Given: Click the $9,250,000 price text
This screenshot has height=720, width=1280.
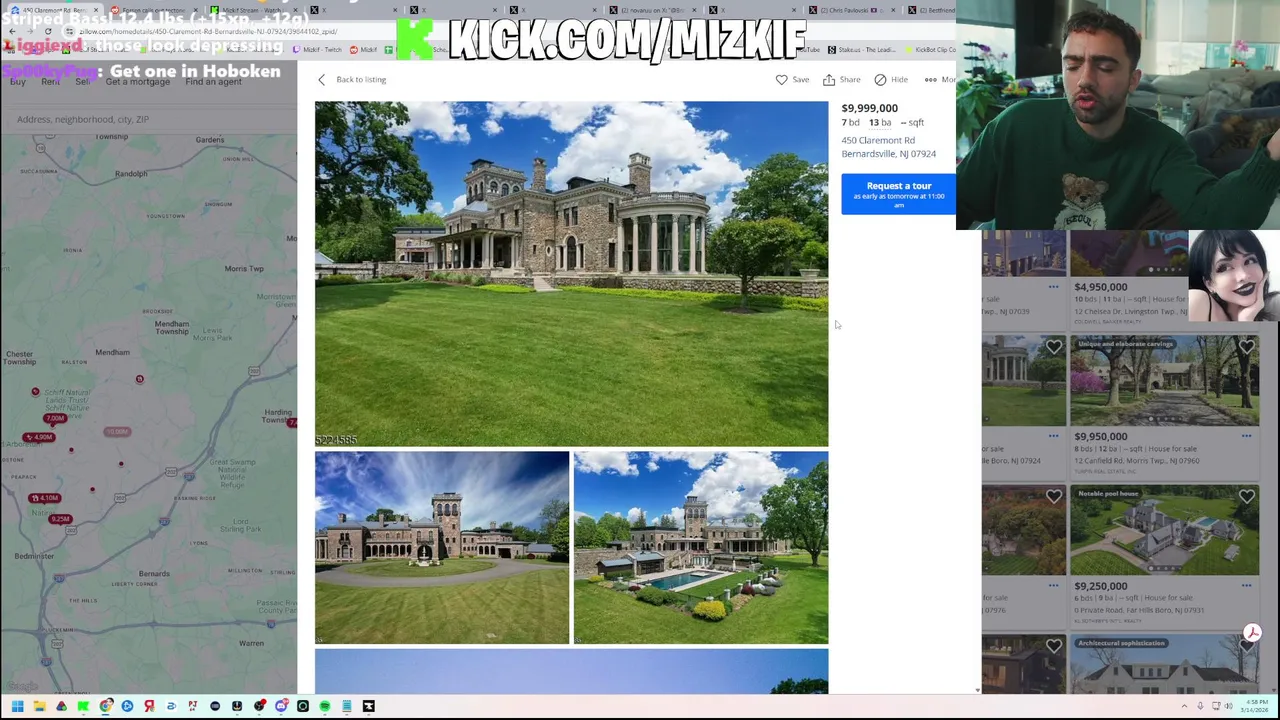Looking at the screenshot, I should pyautogui.click(x=1101, y=586).
